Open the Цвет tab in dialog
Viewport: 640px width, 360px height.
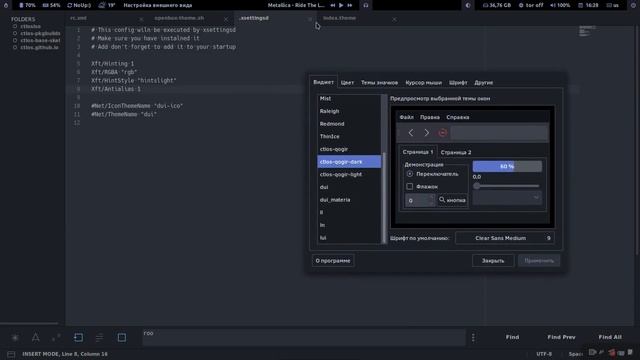click(347, 82)
